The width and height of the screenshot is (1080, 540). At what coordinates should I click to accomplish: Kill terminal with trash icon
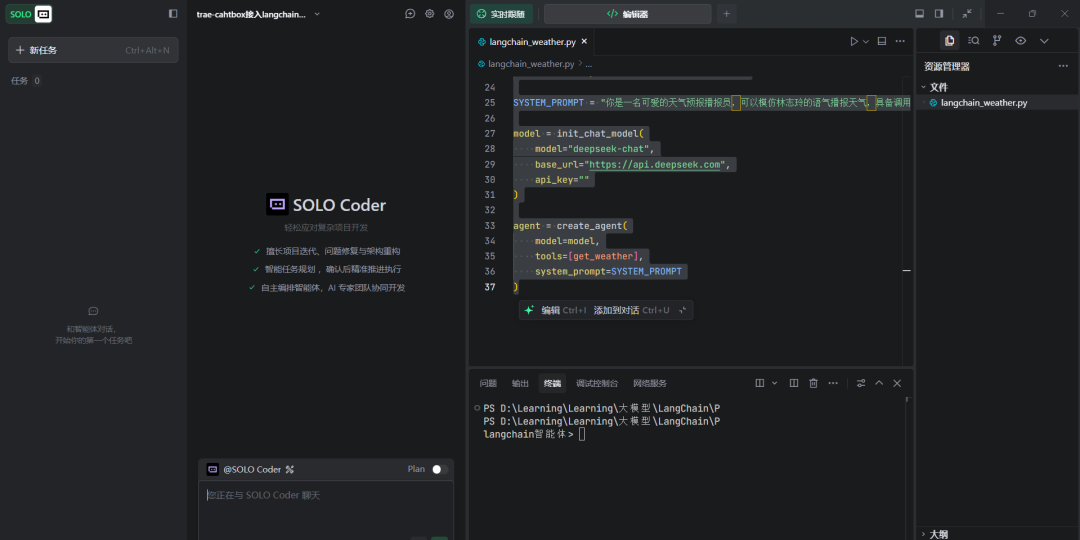(x=813, y=383)
